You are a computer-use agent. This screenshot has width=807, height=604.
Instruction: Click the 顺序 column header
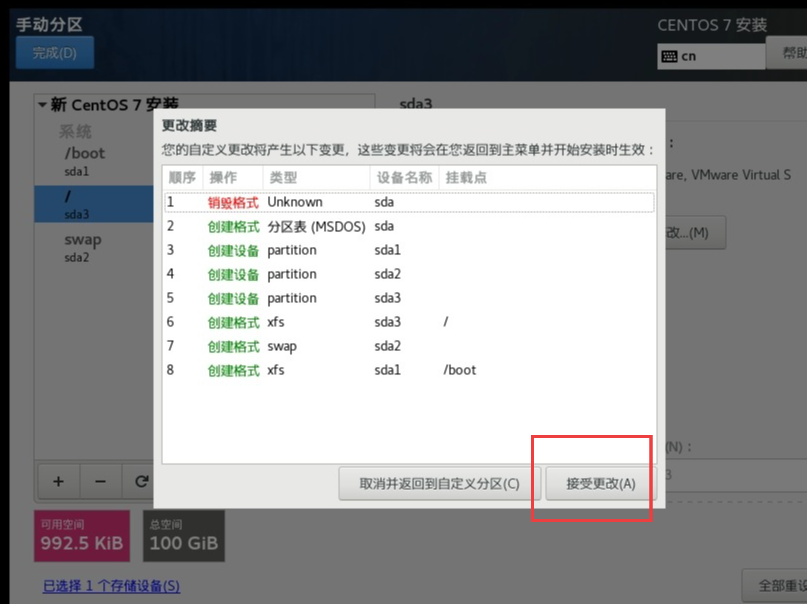click(182, 177)
